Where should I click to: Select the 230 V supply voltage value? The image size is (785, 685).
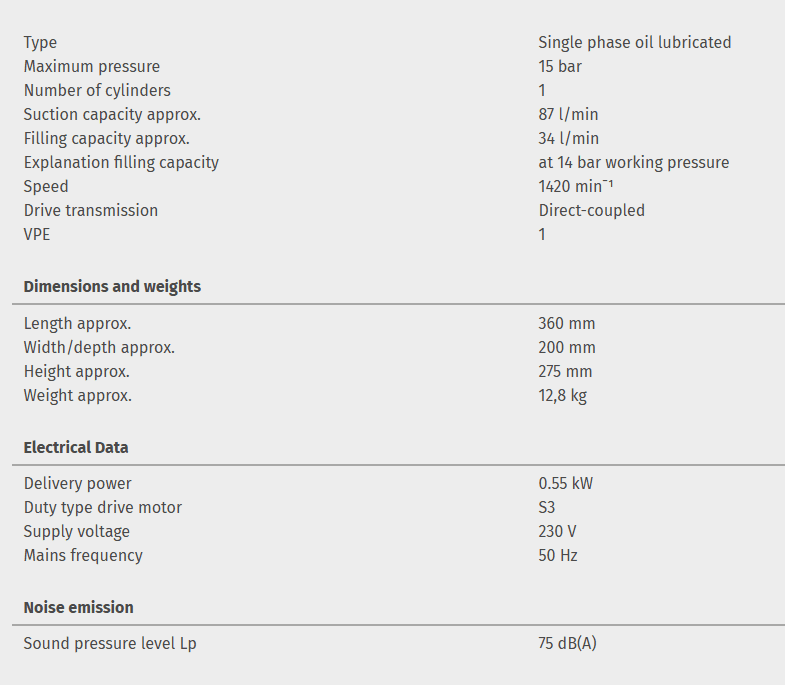[557, 531]
